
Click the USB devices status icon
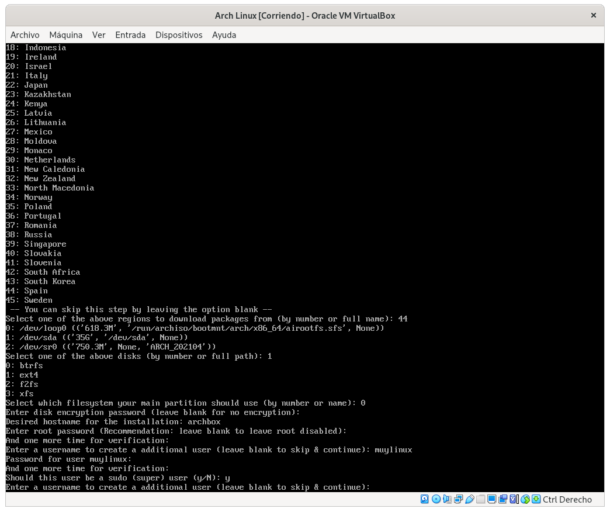coord(470,499)
